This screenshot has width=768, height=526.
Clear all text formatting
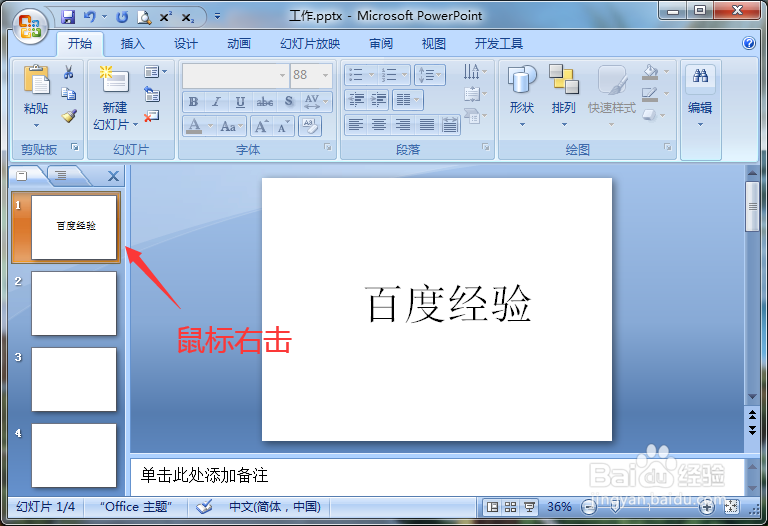(310, 126)
